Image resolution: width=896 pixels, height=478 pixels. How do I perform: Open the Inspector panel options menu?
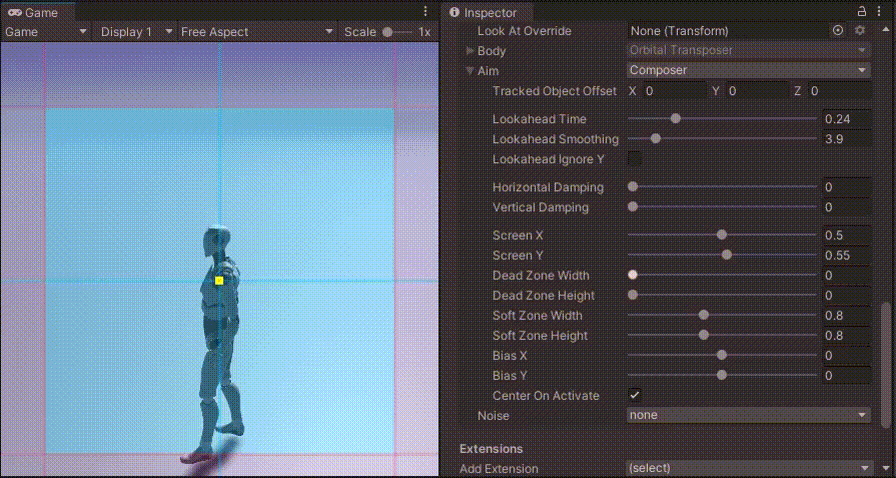pyautogui.click(x=878, y=11)
